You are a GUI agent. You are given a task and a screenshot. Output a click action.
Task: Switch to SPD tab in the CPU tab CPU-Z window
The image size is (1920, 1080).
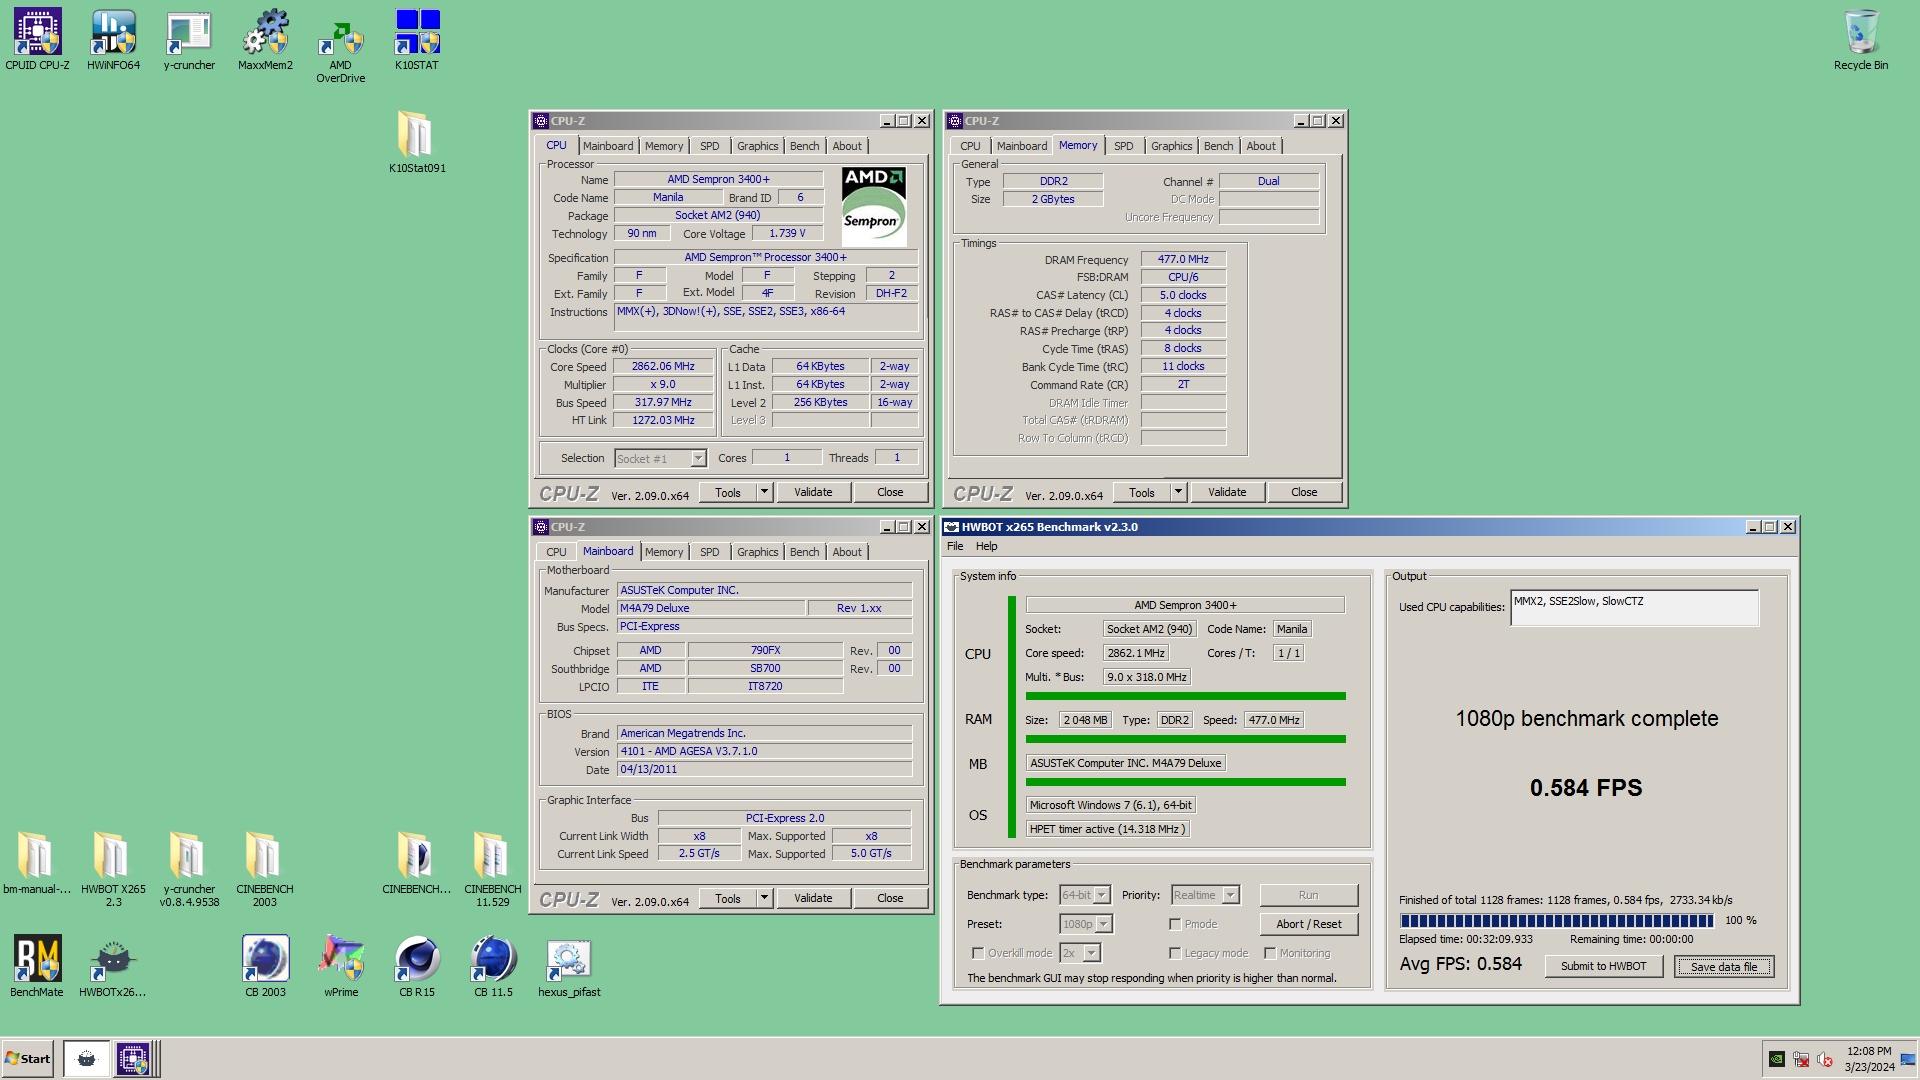pos(709,146)
